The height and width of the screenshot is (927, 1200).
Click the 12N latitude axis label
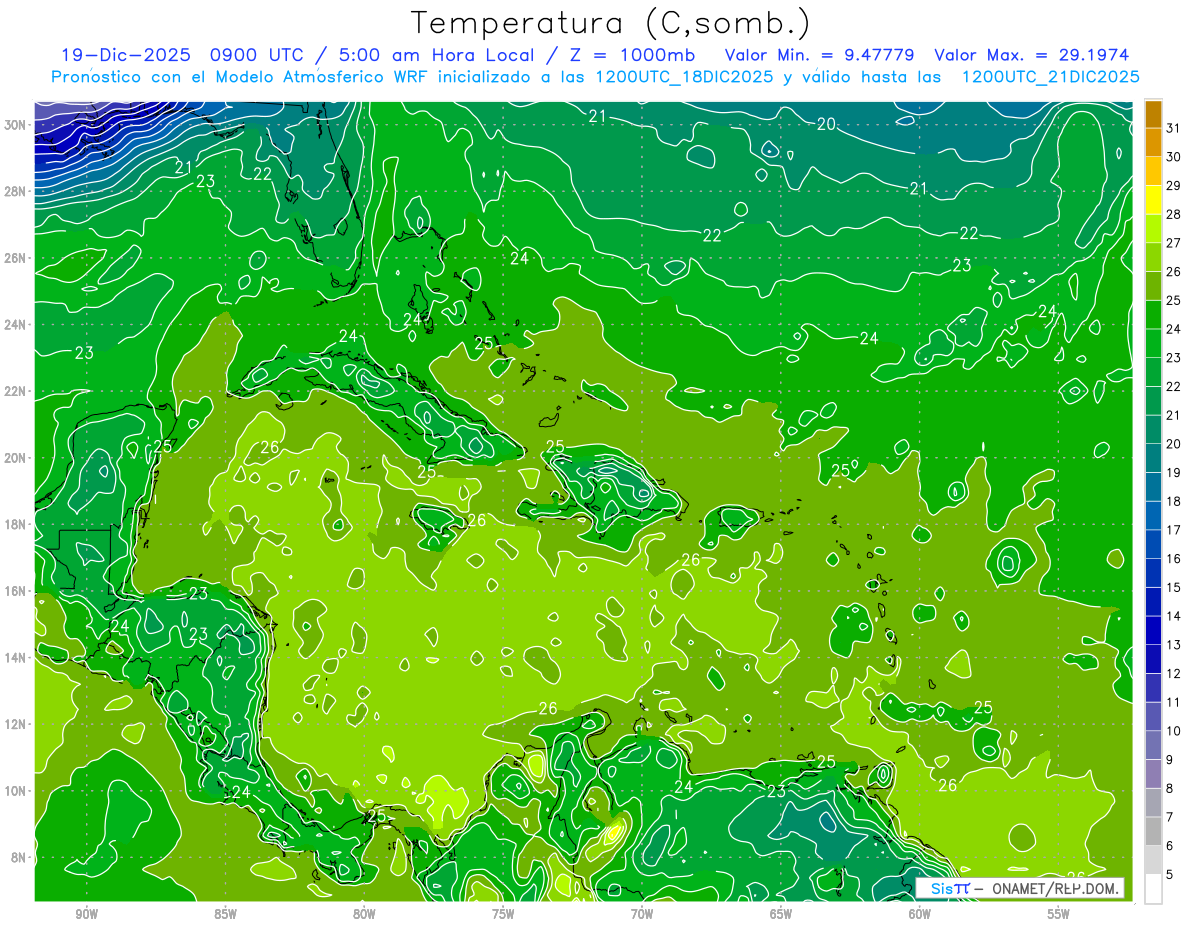pos(17,724)
